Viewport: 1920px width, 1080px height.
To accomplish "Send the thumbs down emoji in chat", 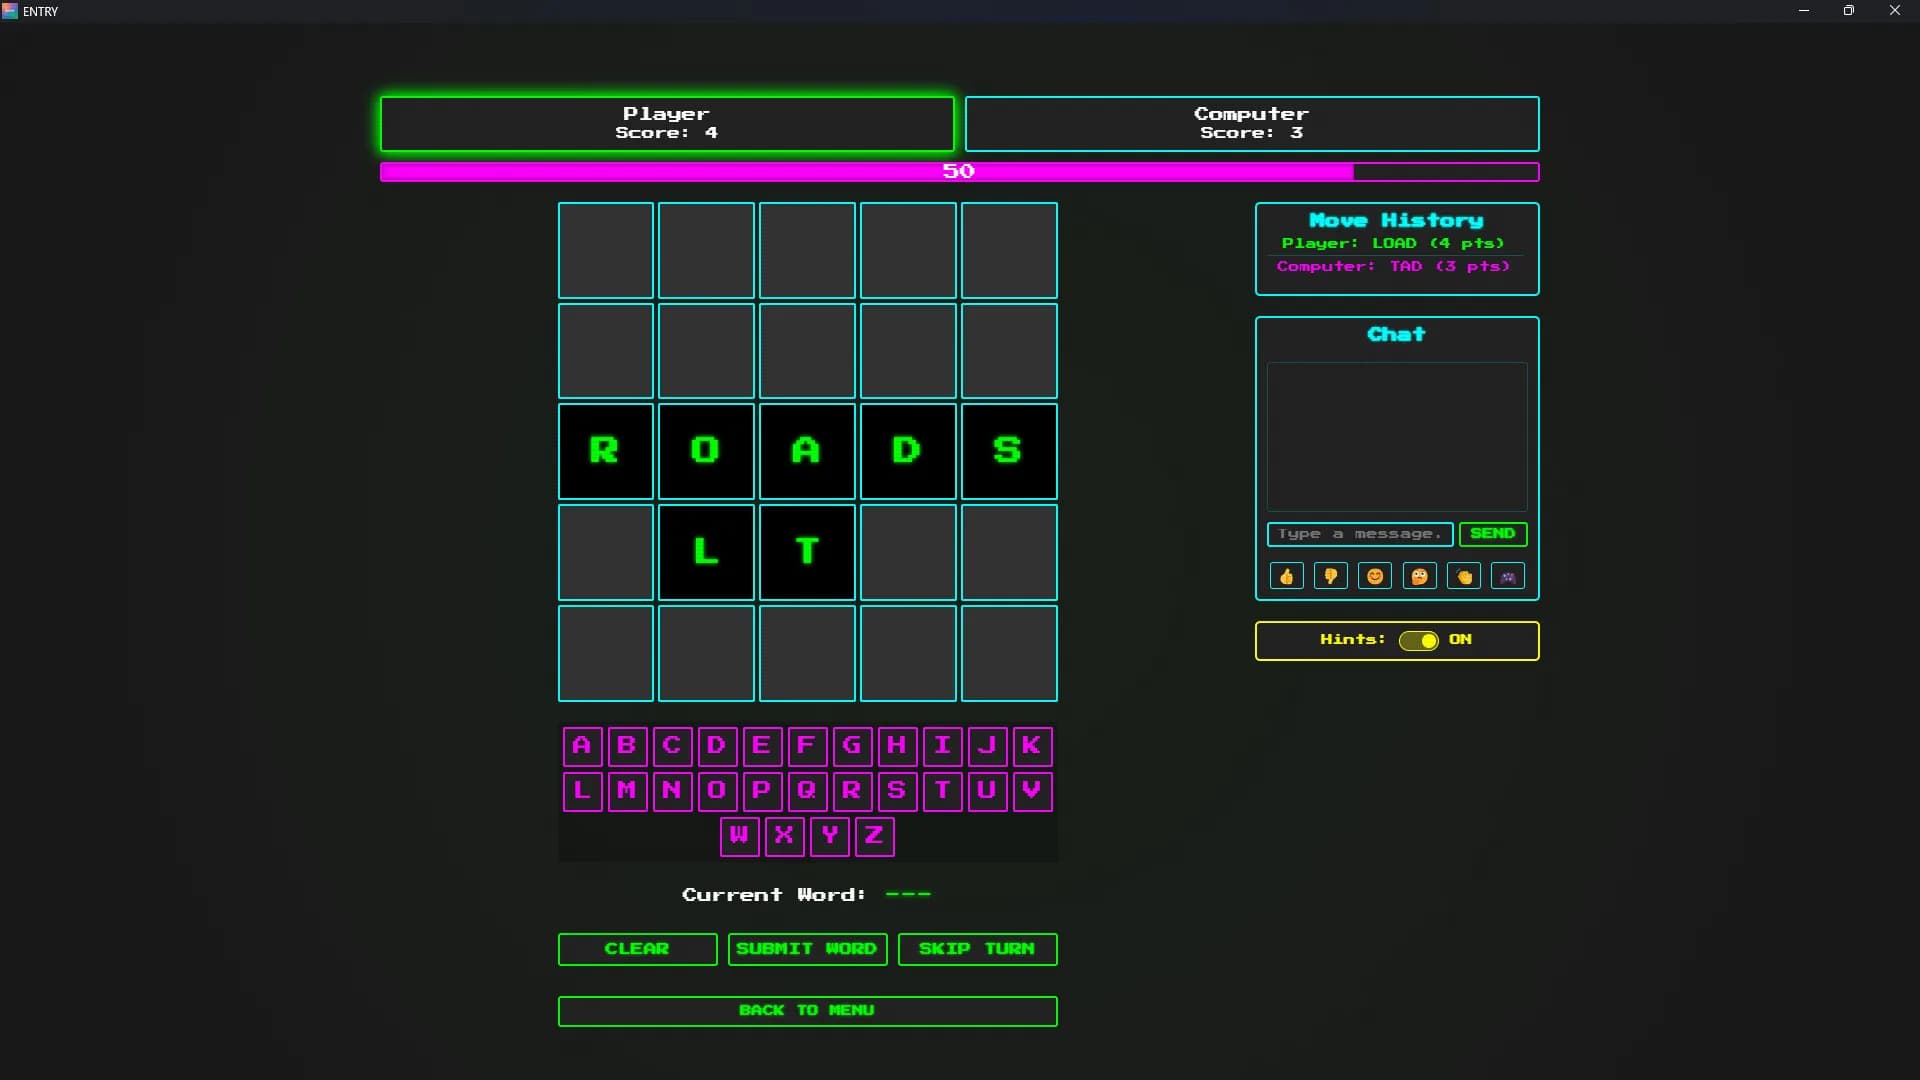I will coord(1330,576).
